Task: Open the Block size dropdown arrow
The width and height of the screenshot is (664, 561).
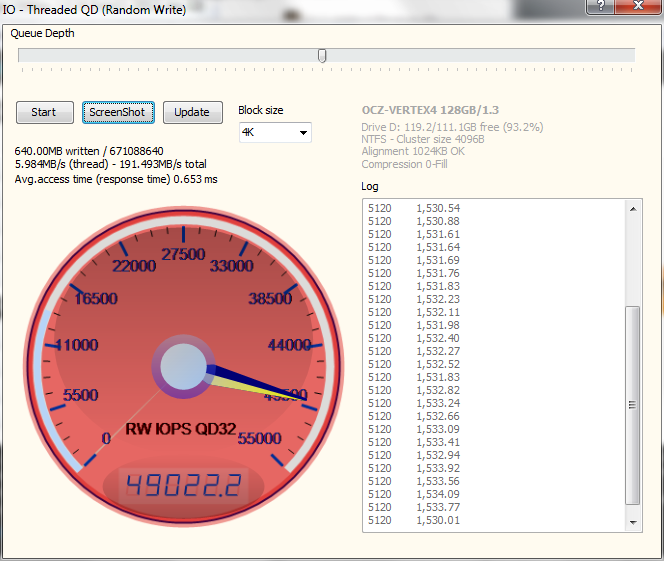Action: (302, 133)
